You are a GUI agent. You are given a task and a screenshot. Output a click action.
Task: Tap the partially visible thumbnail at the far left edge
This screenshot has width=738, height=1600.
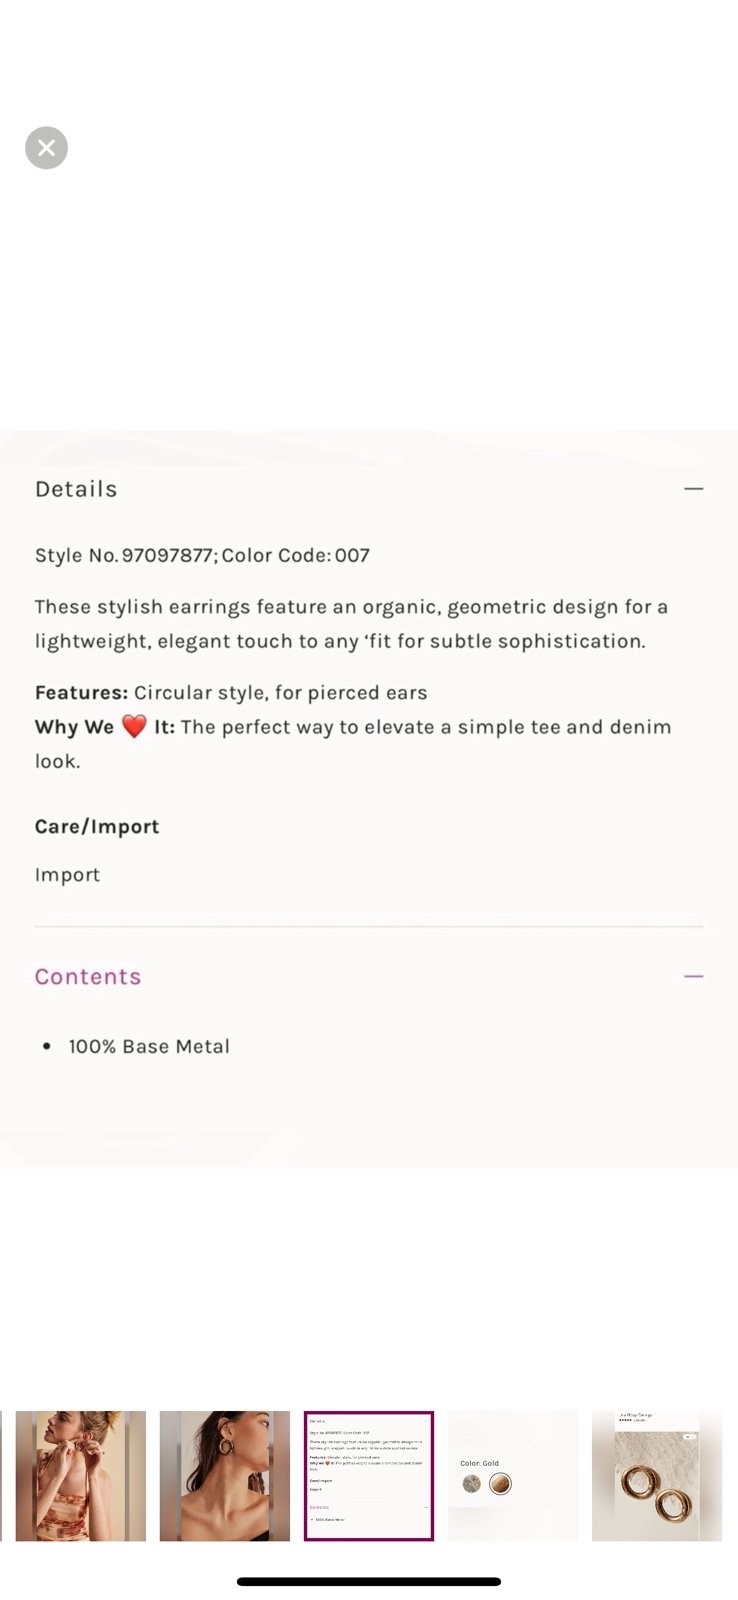1,1476
